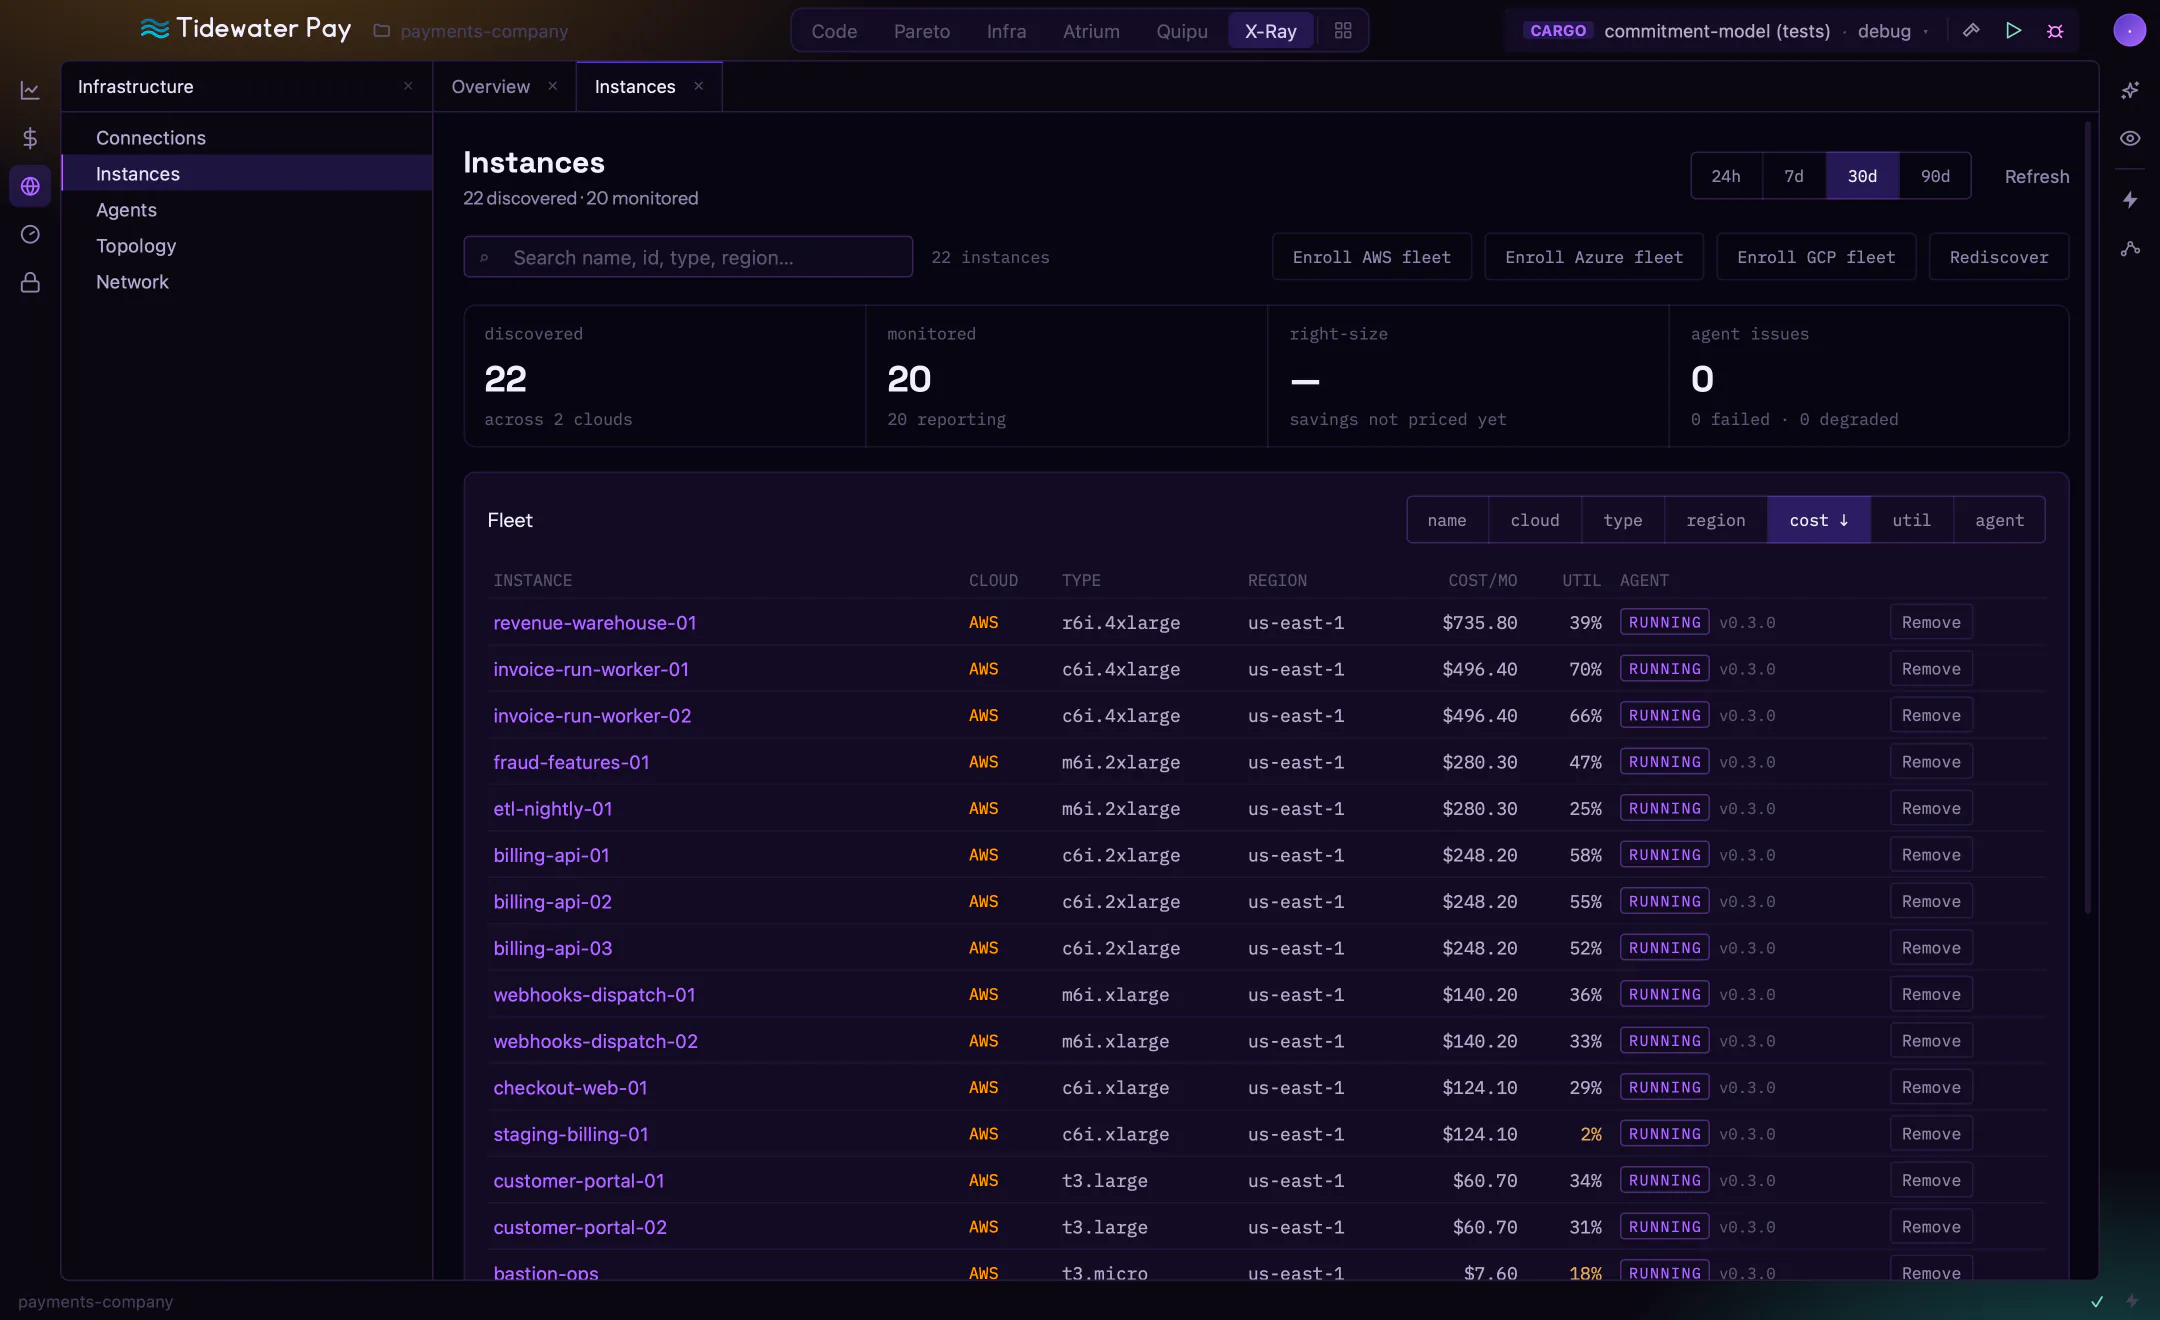The height and width of the screenshot is (1320, 2160).
Task: Open the gauge sidebar icon
Action: pyautogui.click(x=30, y=234)
